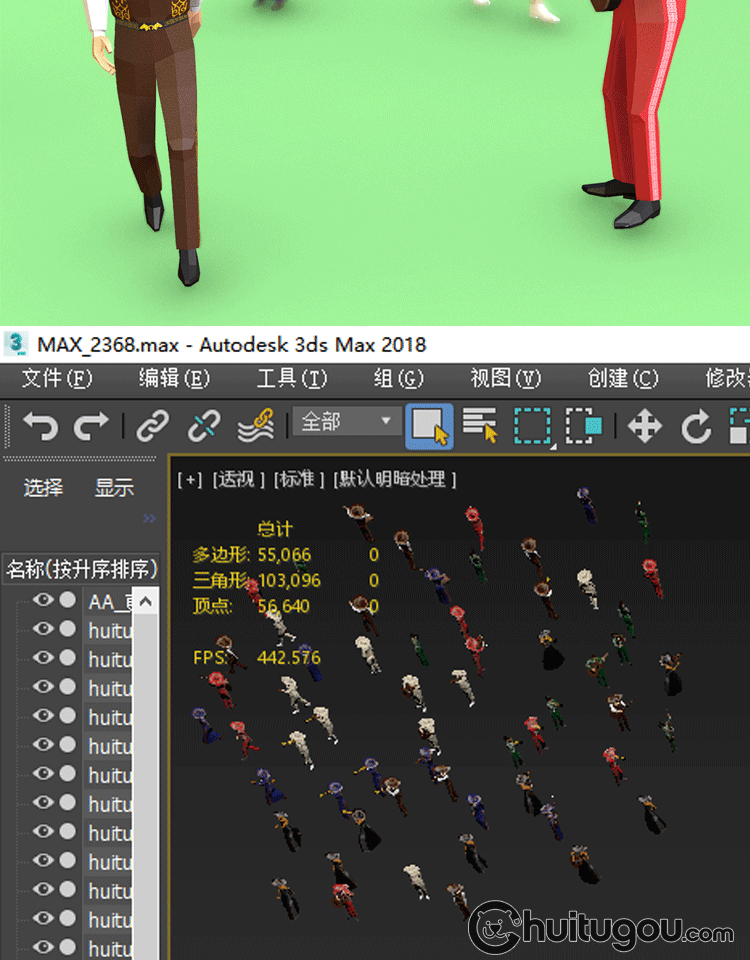Image resolution: width=750 pixels, height=960 pixels.
Task: Choose the Rectangular Selection Region tool
Action: tap(533, 426)
